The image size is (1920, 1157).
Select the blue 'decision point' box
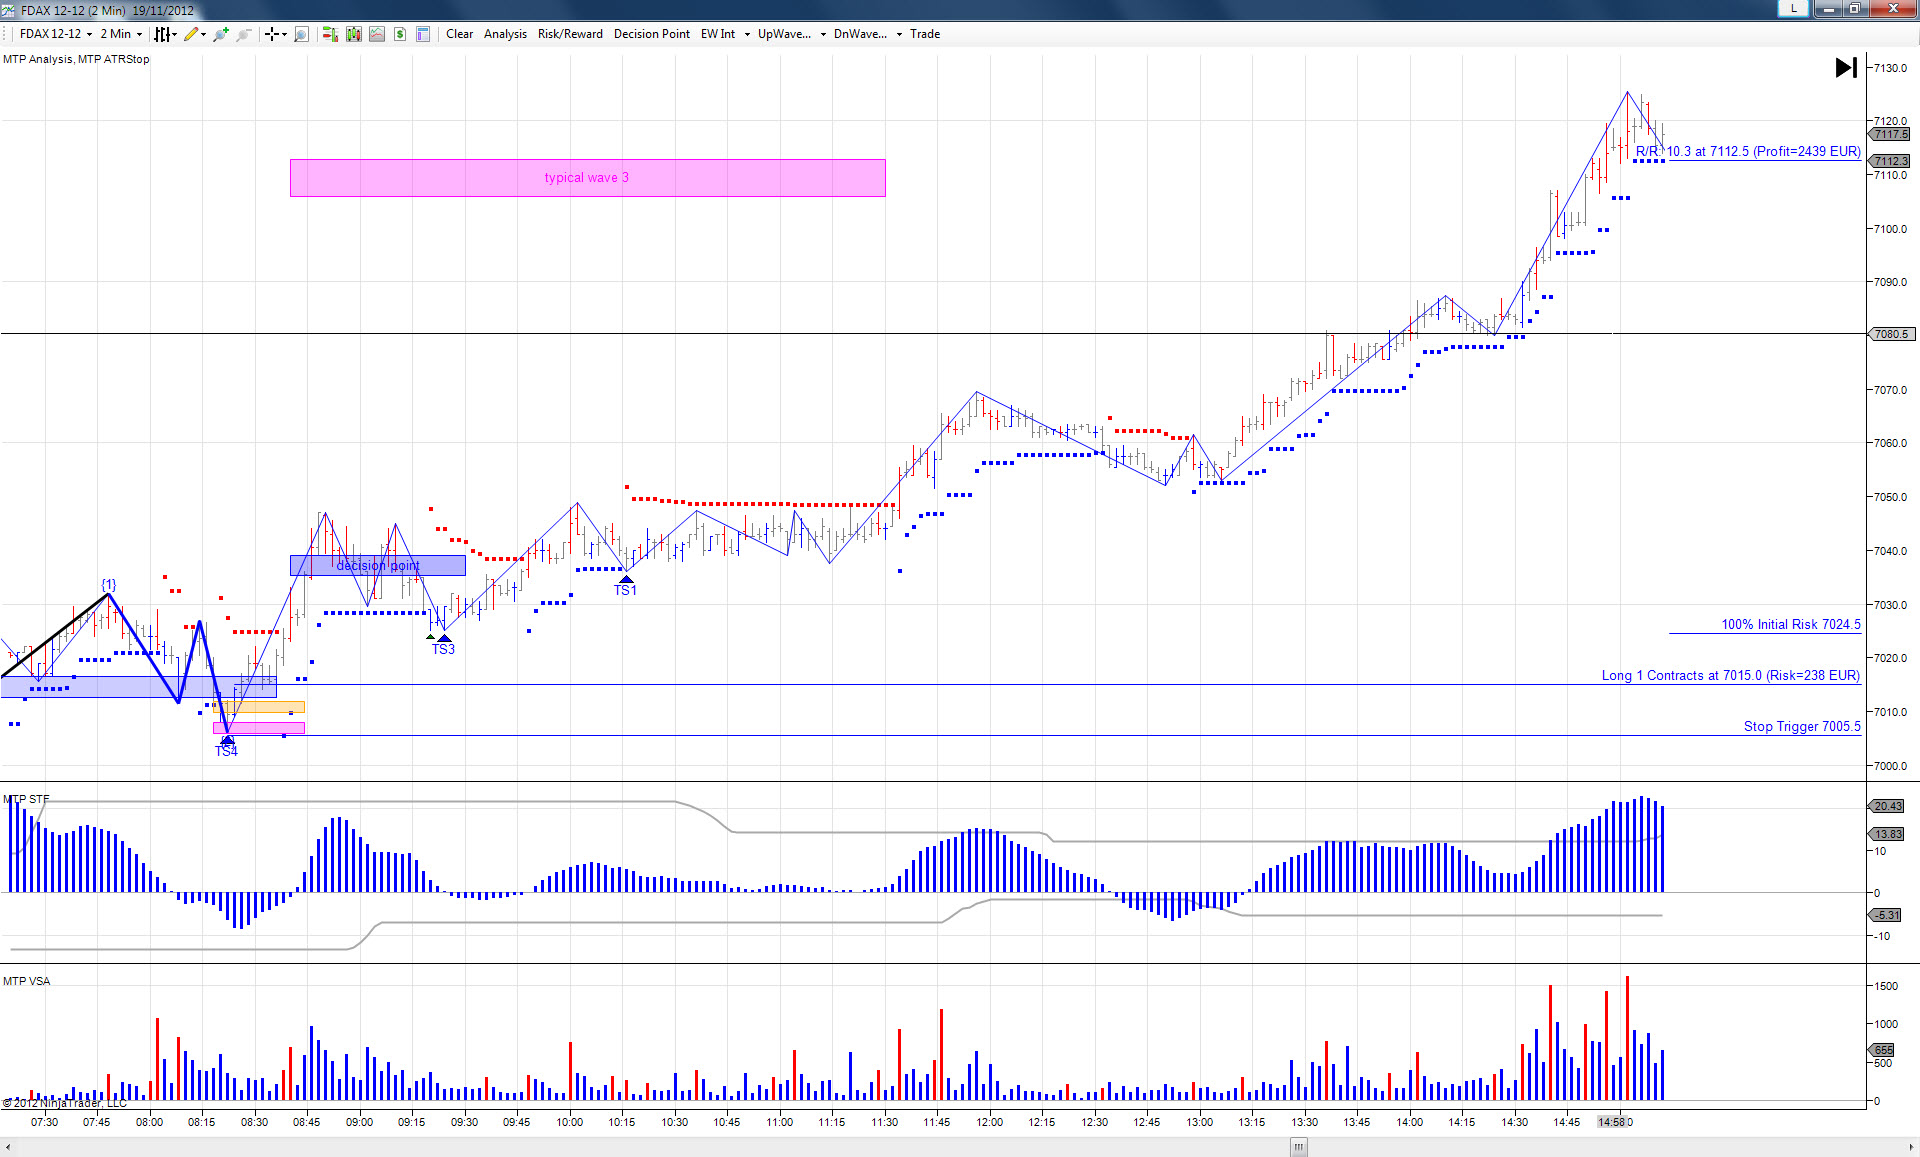pyautogui.click(x=378, y=565)
